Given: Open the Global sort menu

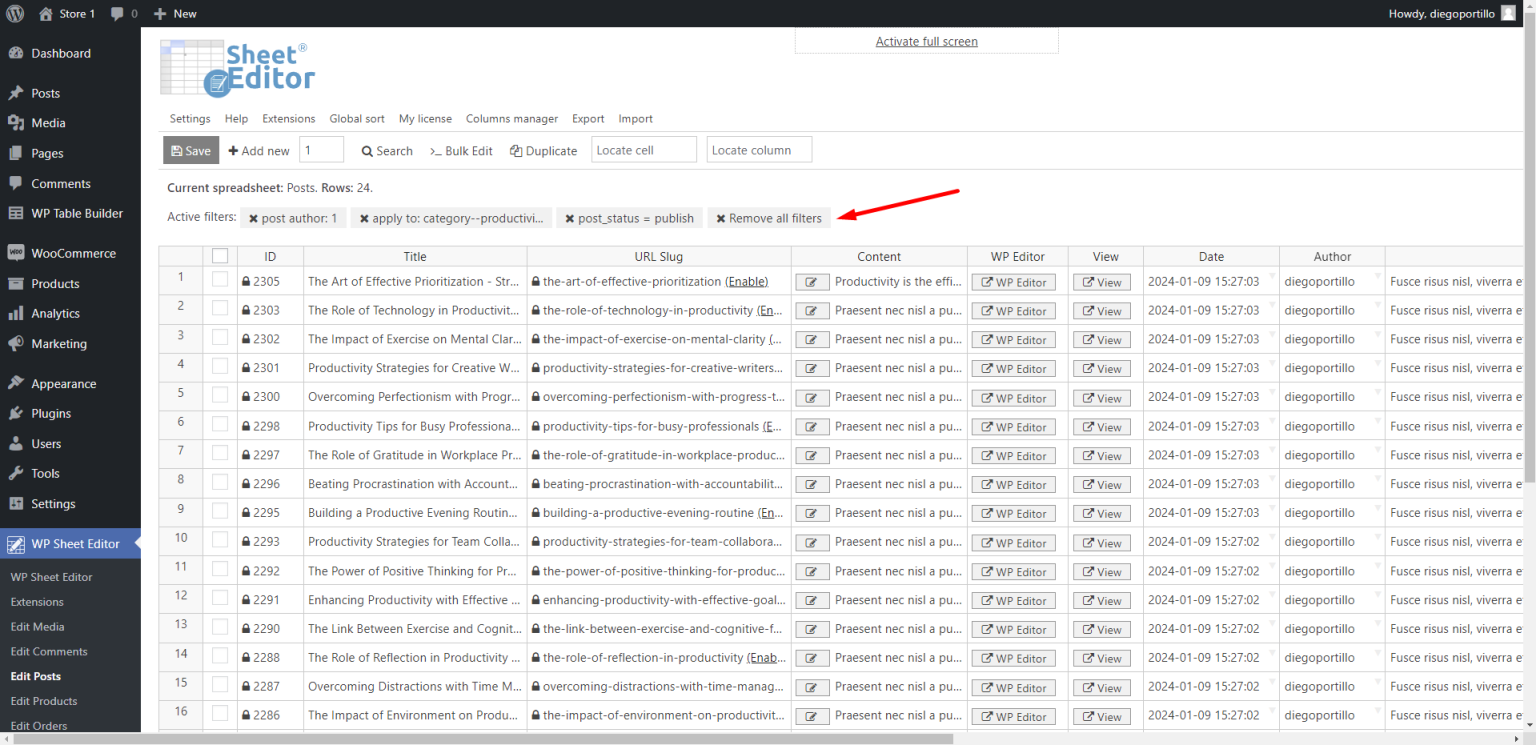Looking at the screenshot, I should click(357, 119).
